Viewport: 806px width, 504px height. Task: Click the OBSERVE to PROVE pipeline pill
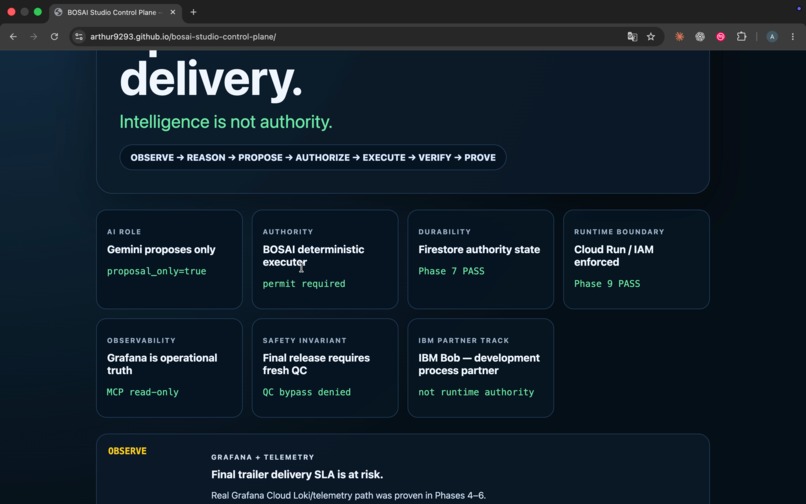tap(313, 157)
